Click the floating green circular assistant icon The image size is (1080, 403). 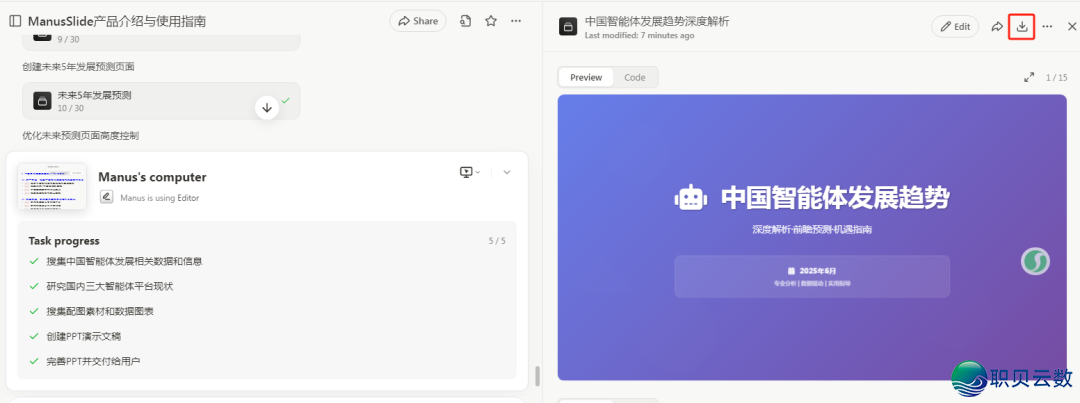click(1035, 261)
